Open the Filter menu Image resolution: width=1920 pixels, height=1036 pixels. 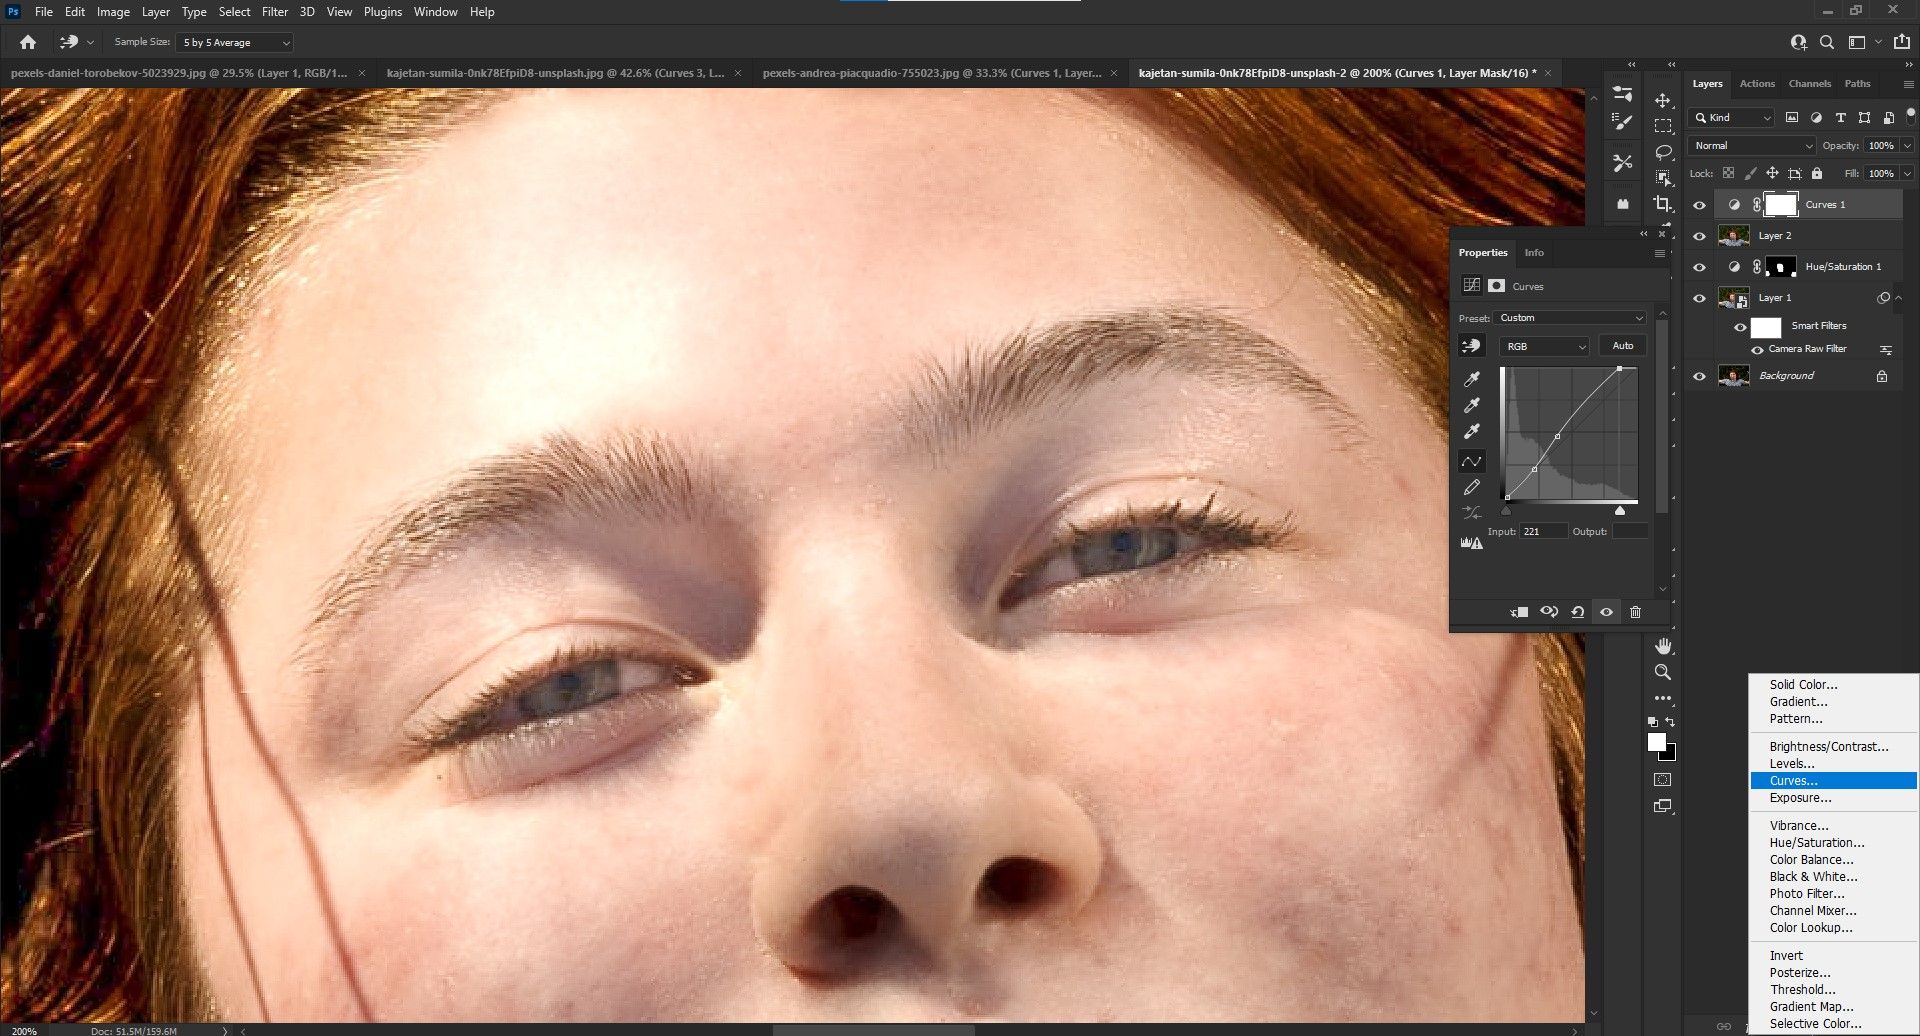274,12
